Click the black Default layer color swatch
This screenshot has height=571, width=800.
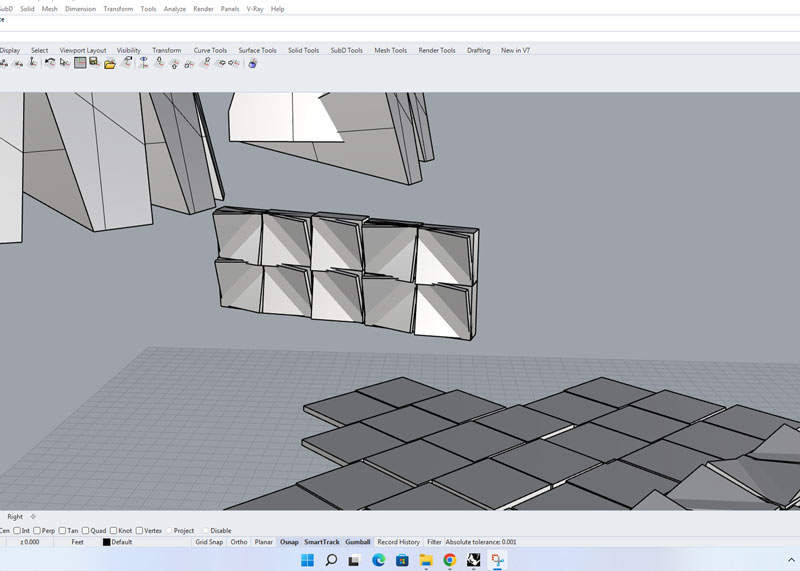pyautogui.click(x=106, y=542)
